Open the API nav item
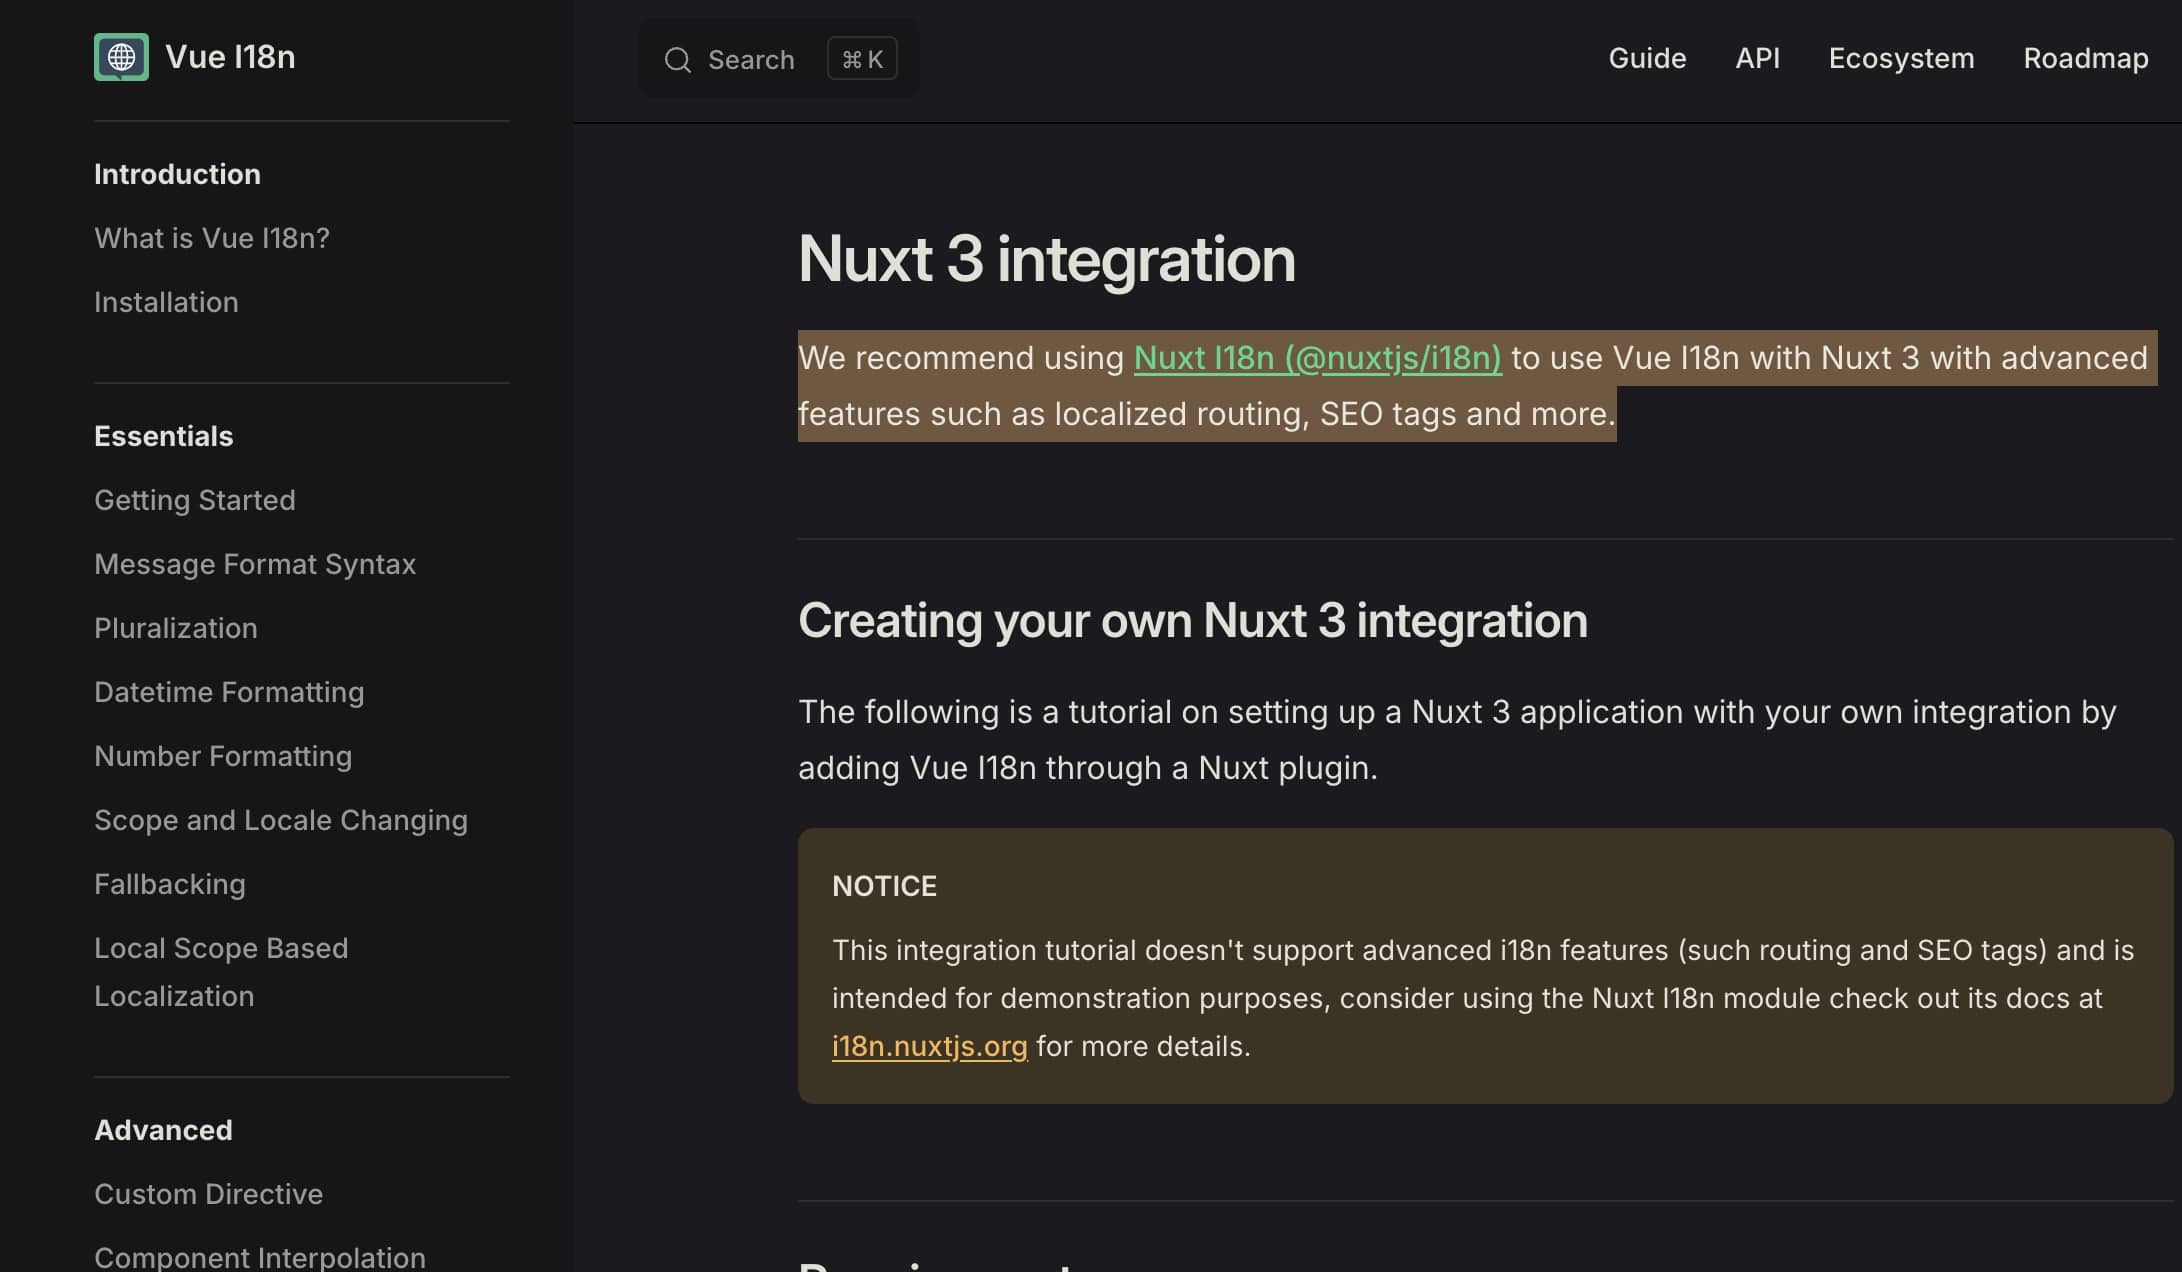The image size is (2182, 1272). point(1757,58)
